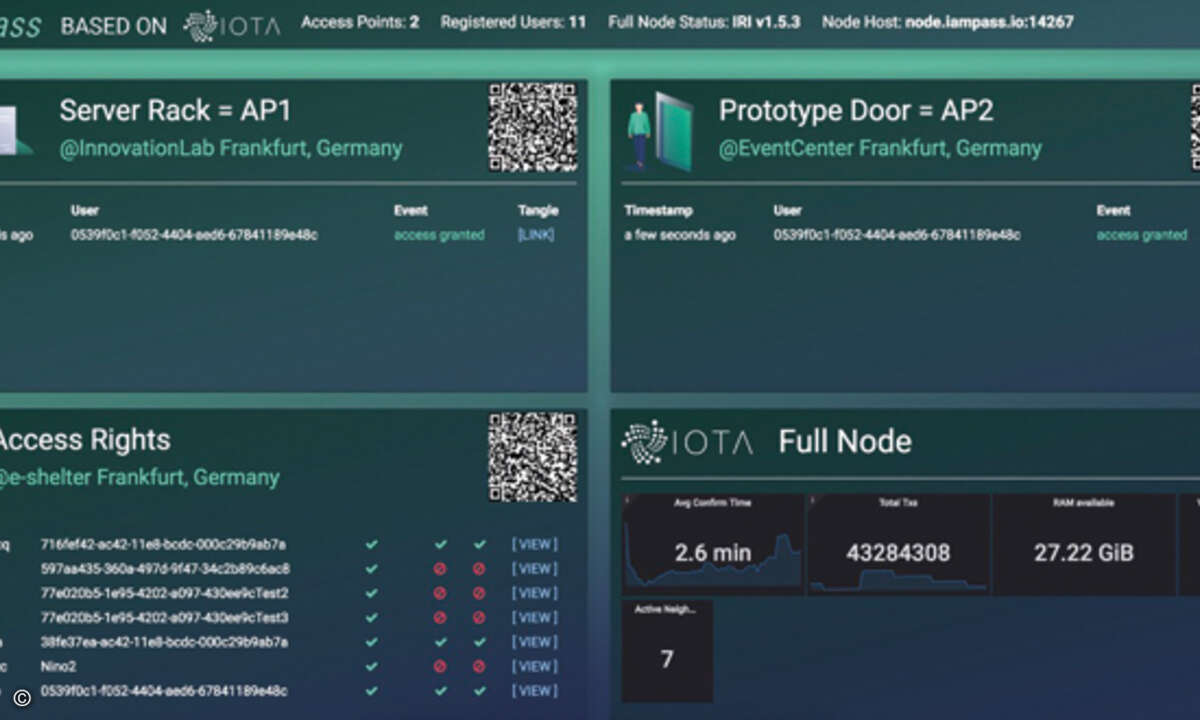The image size is (1200, 720).
Task: Click denied icon nearest VIEW in Test3 row
Action: [479, 617]
